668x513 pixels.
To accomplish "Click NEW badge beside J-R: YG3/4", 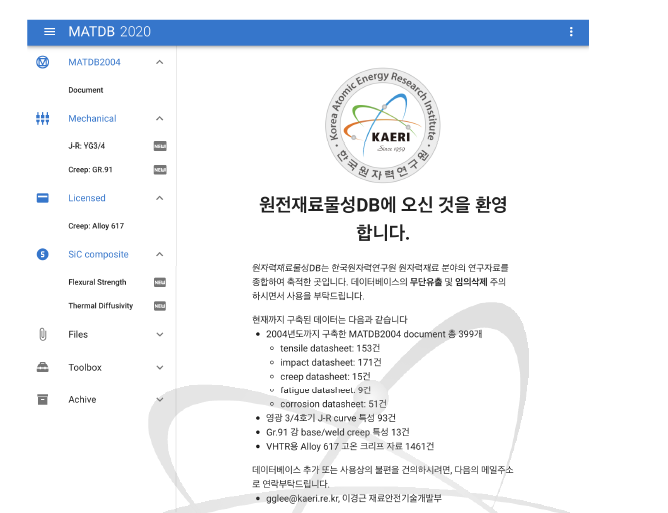I will (160, 146).
